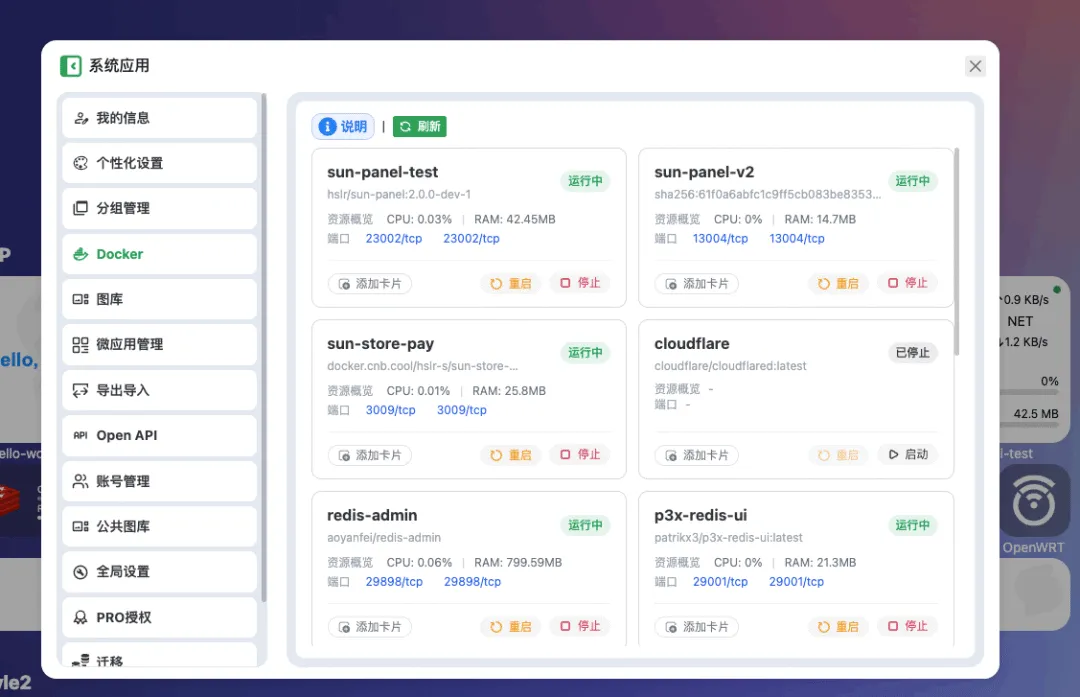Viewport: 1080px width, 697px height.
Task: Restart the p3x-redis-ui container
Action: 838,626
